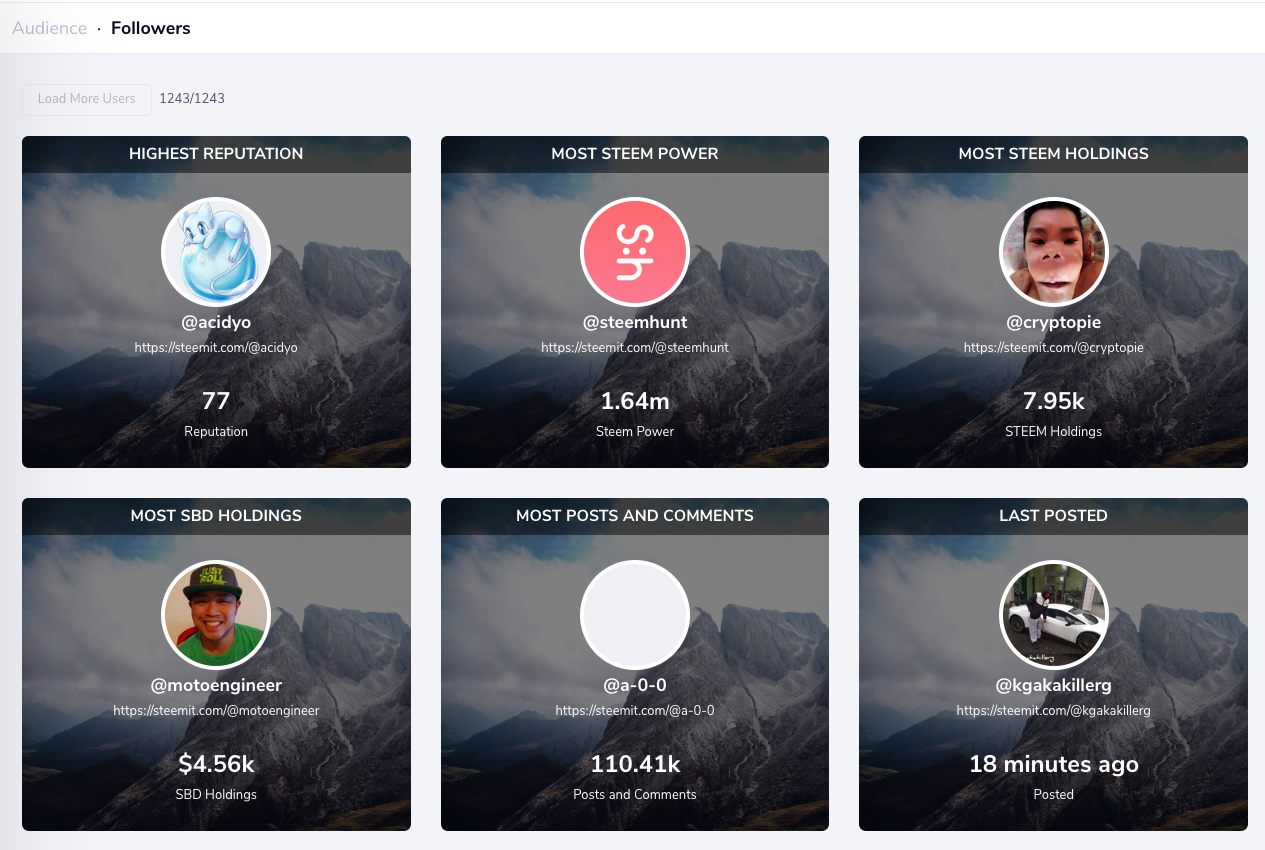Open the @kgakakillerg car avatar
Screen dimensions: 1265x850
coord(1054,614)
